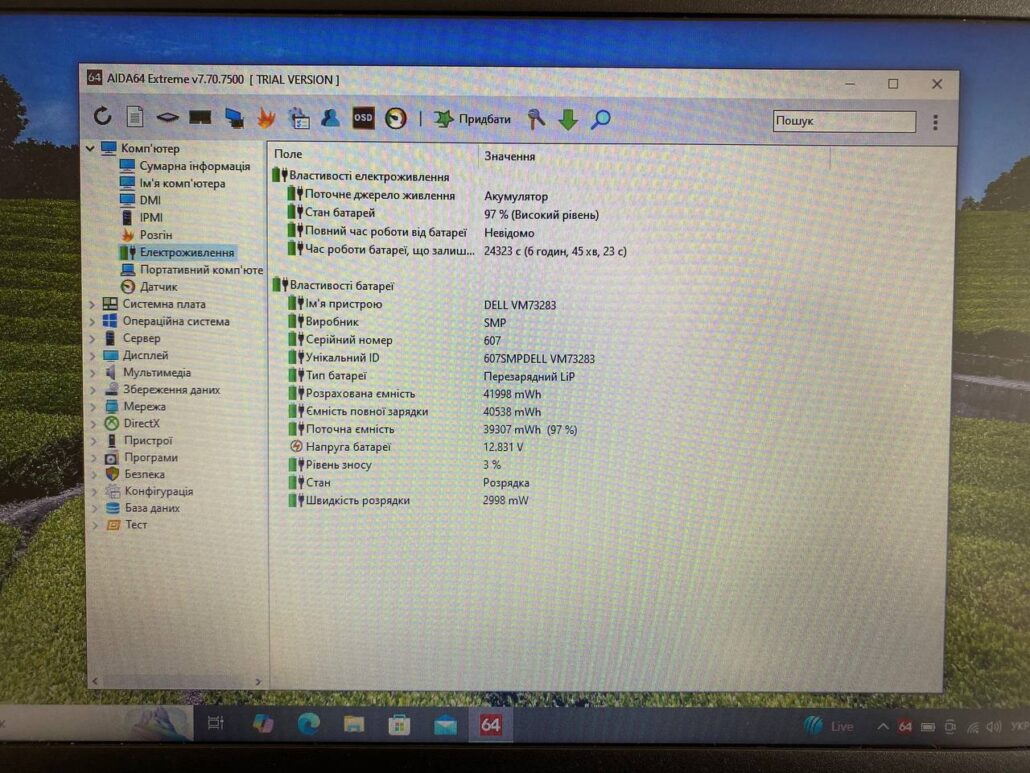Launch Microsoft Edge from the taskbar

(x=308, y=724)
